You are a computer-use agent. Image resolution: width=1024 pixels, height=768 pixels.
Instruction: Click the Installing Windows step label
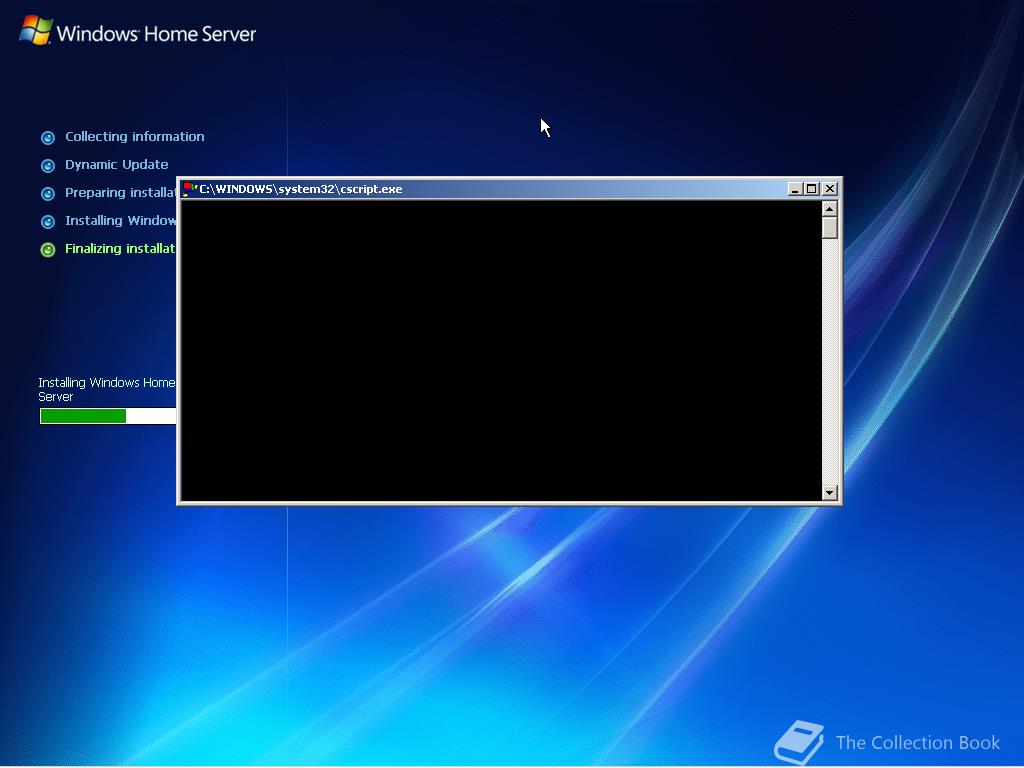point(120,221)
